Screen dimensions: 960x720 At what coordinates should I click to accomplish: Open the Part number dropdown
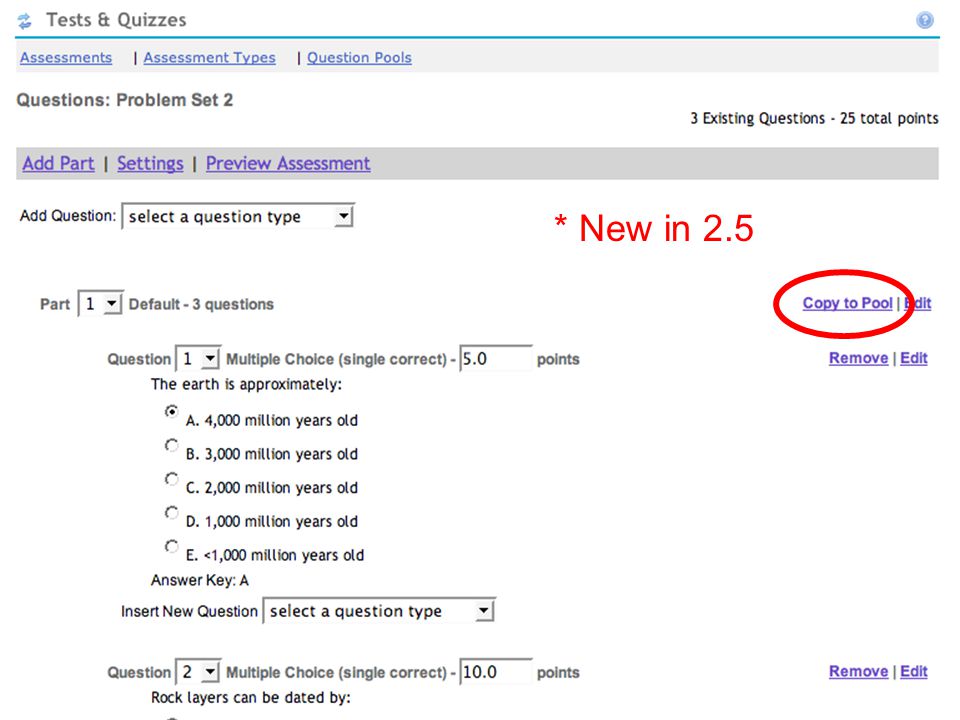[x=100, y=304]
